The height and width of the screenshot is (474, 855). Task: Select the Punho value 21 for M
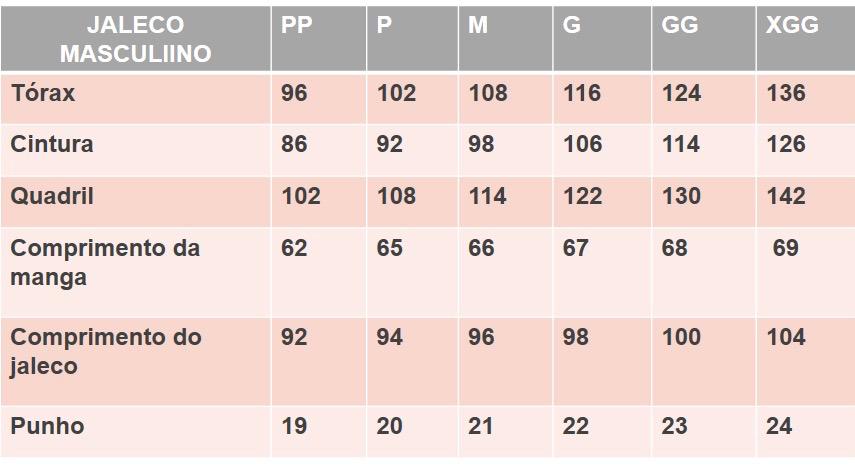click(480, 427)
